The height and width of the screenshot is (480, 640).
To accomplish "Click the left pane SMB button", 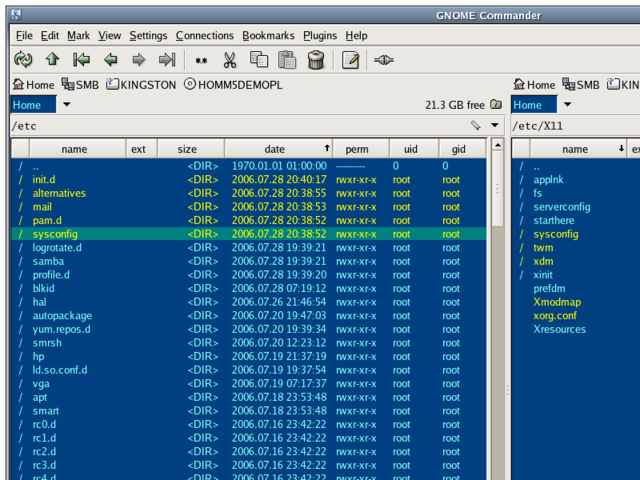I will (80, 85).
